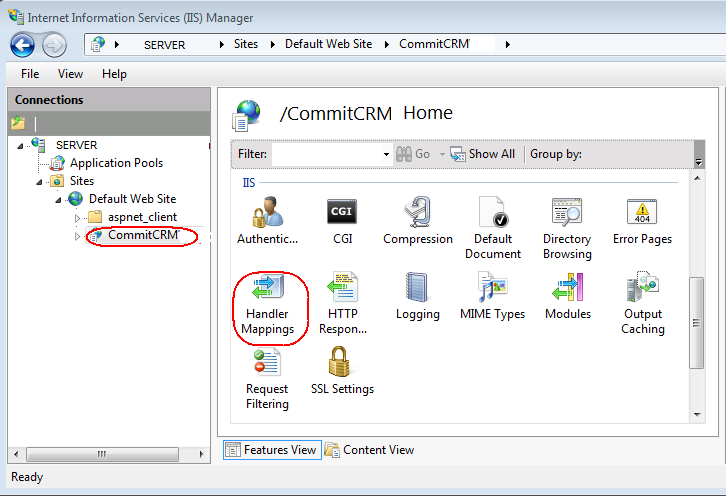This screenshot has width=726, height=496.
Task: Open the View menu
Action: [70, 74]
